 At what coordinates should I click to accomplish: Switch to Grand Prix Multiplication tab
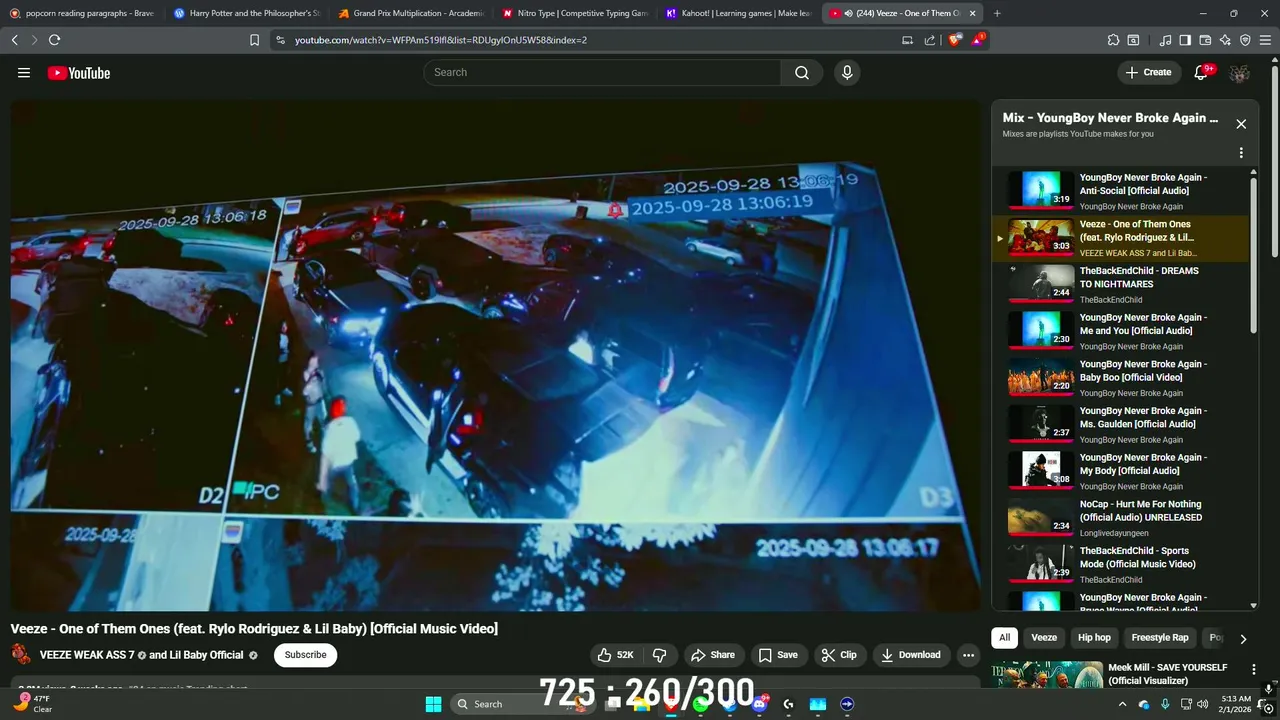pos(410,13)
